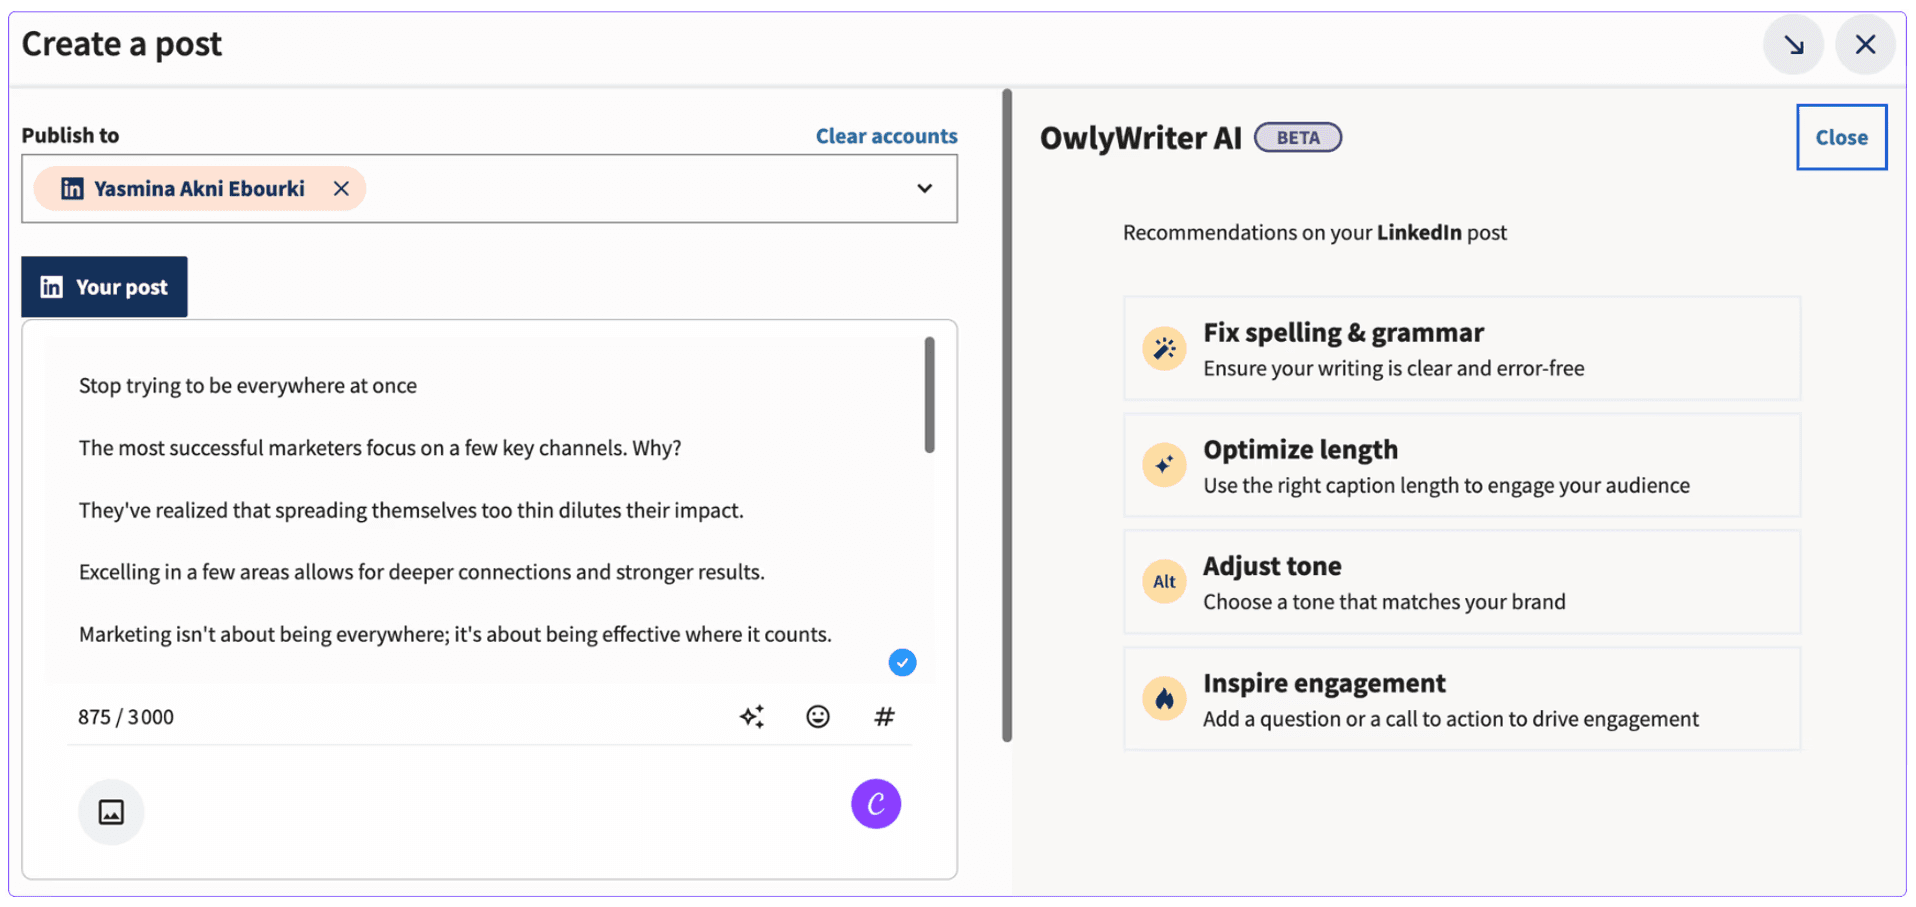Click the composer panel vertical scrollbar
Screen dimensions: 1916x907
(1007, 415)
